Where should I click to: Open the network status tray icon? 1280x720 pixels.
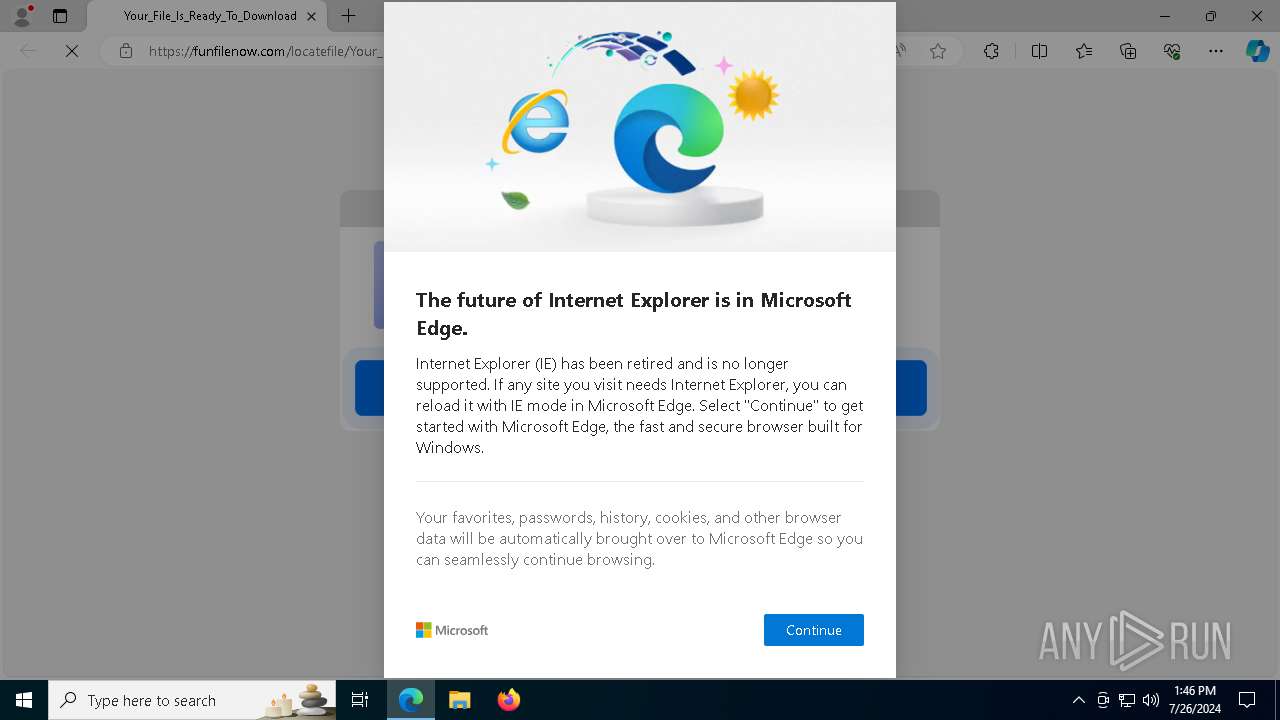pyautogui.click(x=1127, y=700)
